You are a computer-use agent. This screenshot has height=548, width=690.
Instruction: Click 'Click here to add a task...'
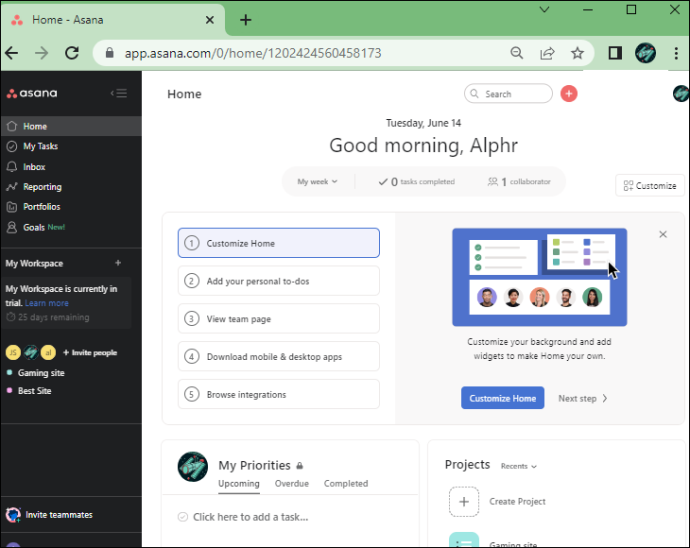tap(250, 517)
